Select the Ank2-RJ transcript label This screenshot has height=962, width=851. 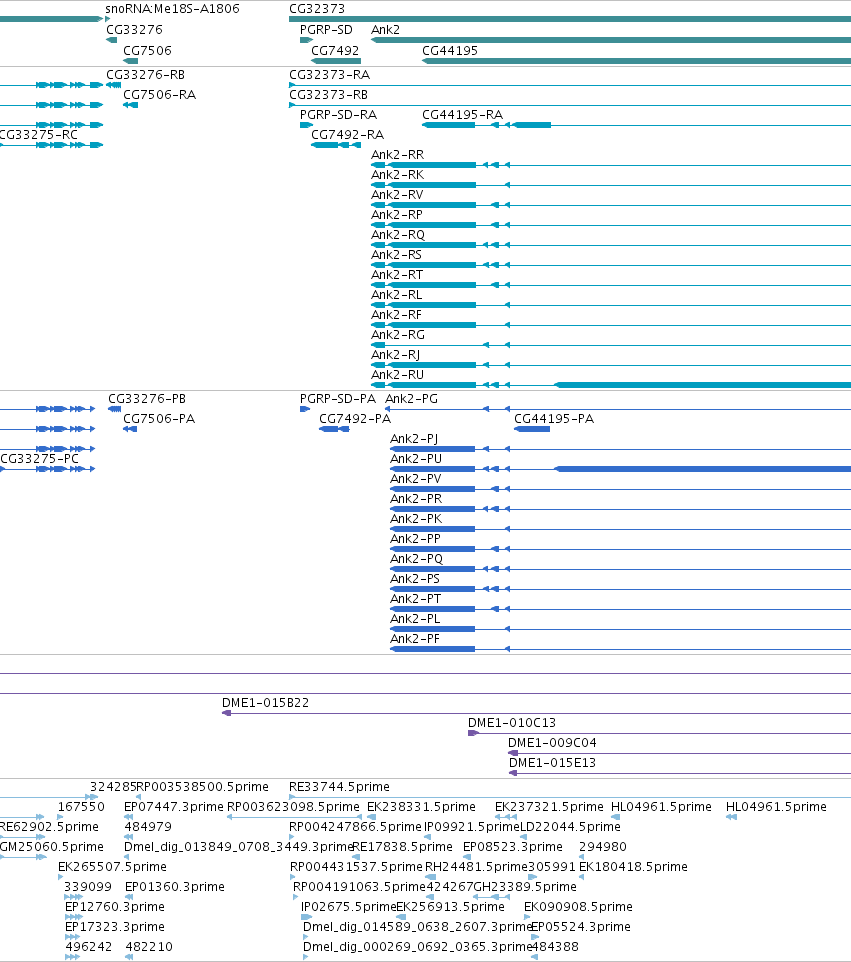(396, 355)
